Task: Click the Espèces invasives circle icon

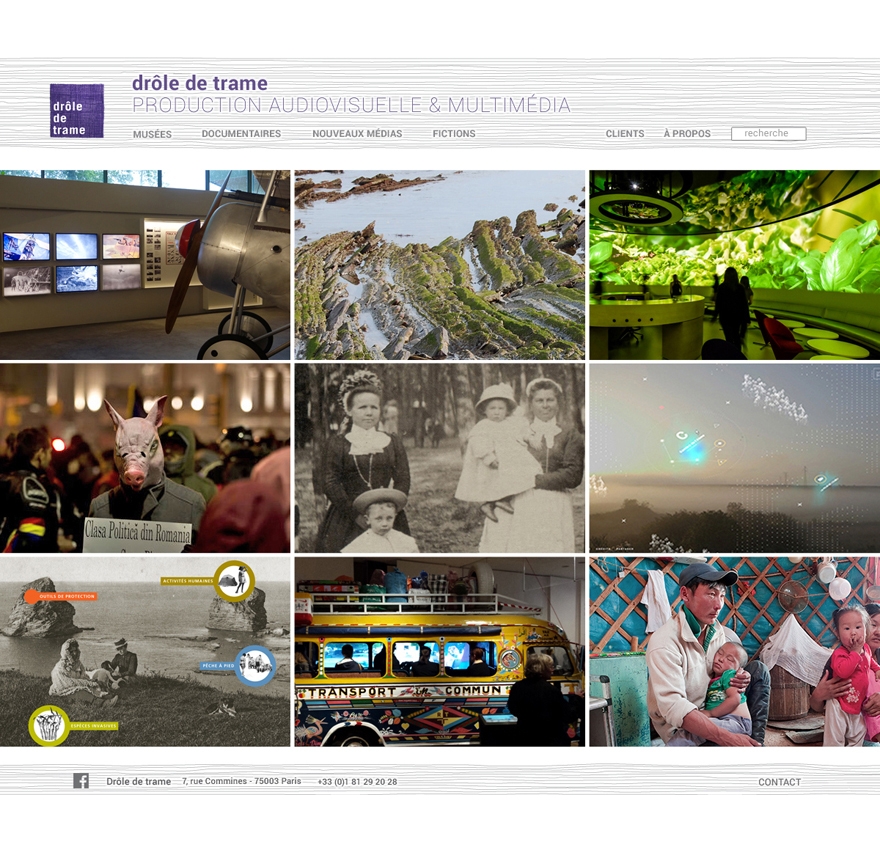Action: click(x=48, y=725)
